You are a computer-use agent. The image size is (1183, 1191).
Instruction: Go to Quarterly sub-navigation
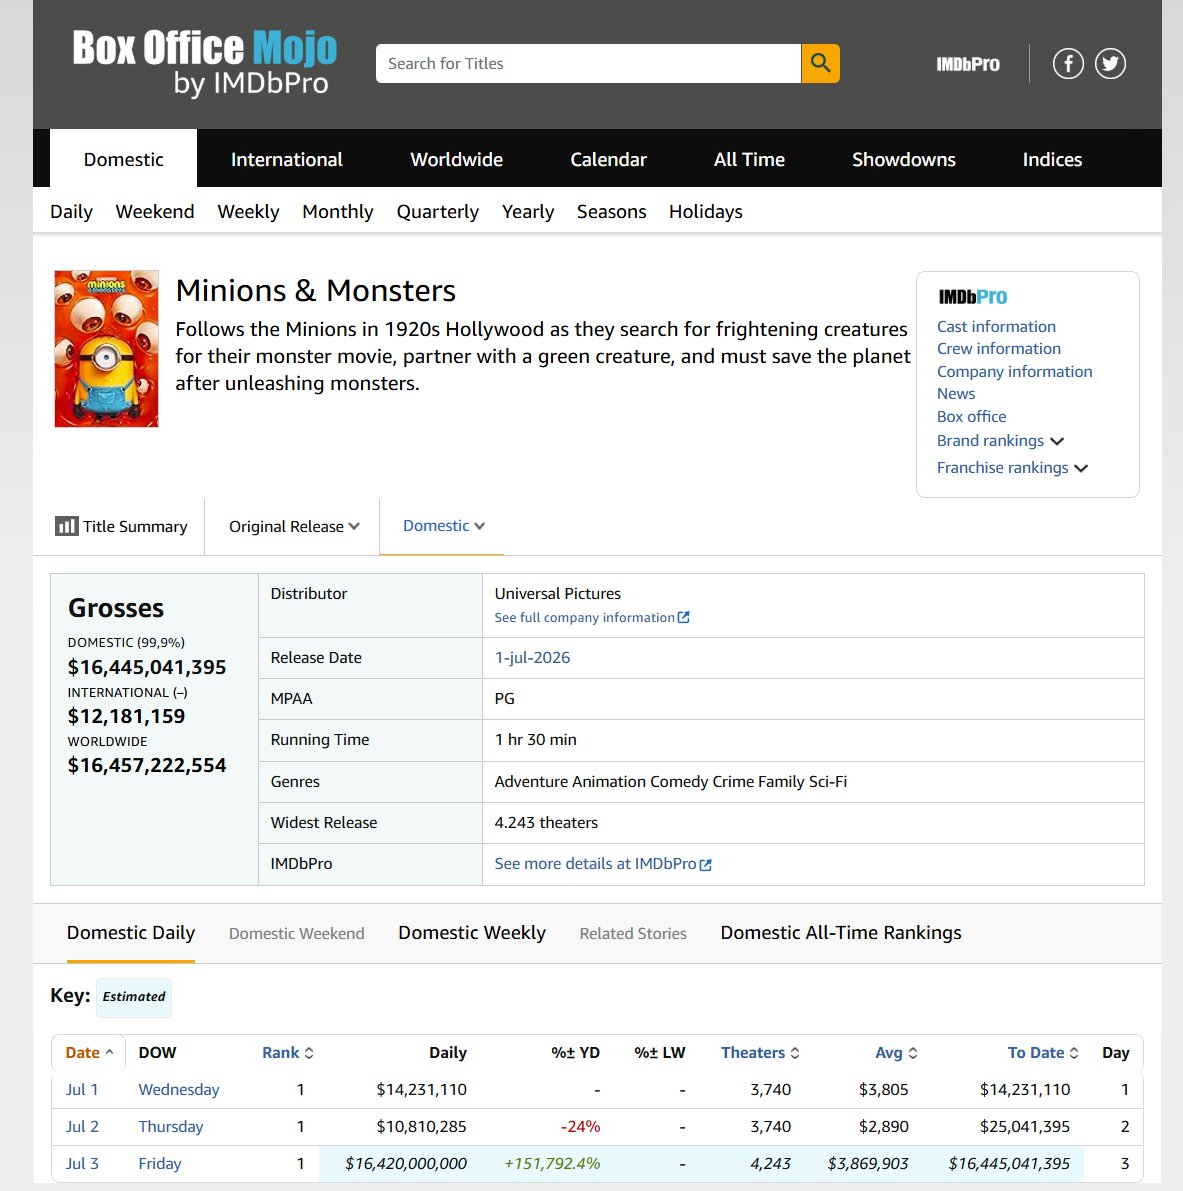[x=438, y=212]
